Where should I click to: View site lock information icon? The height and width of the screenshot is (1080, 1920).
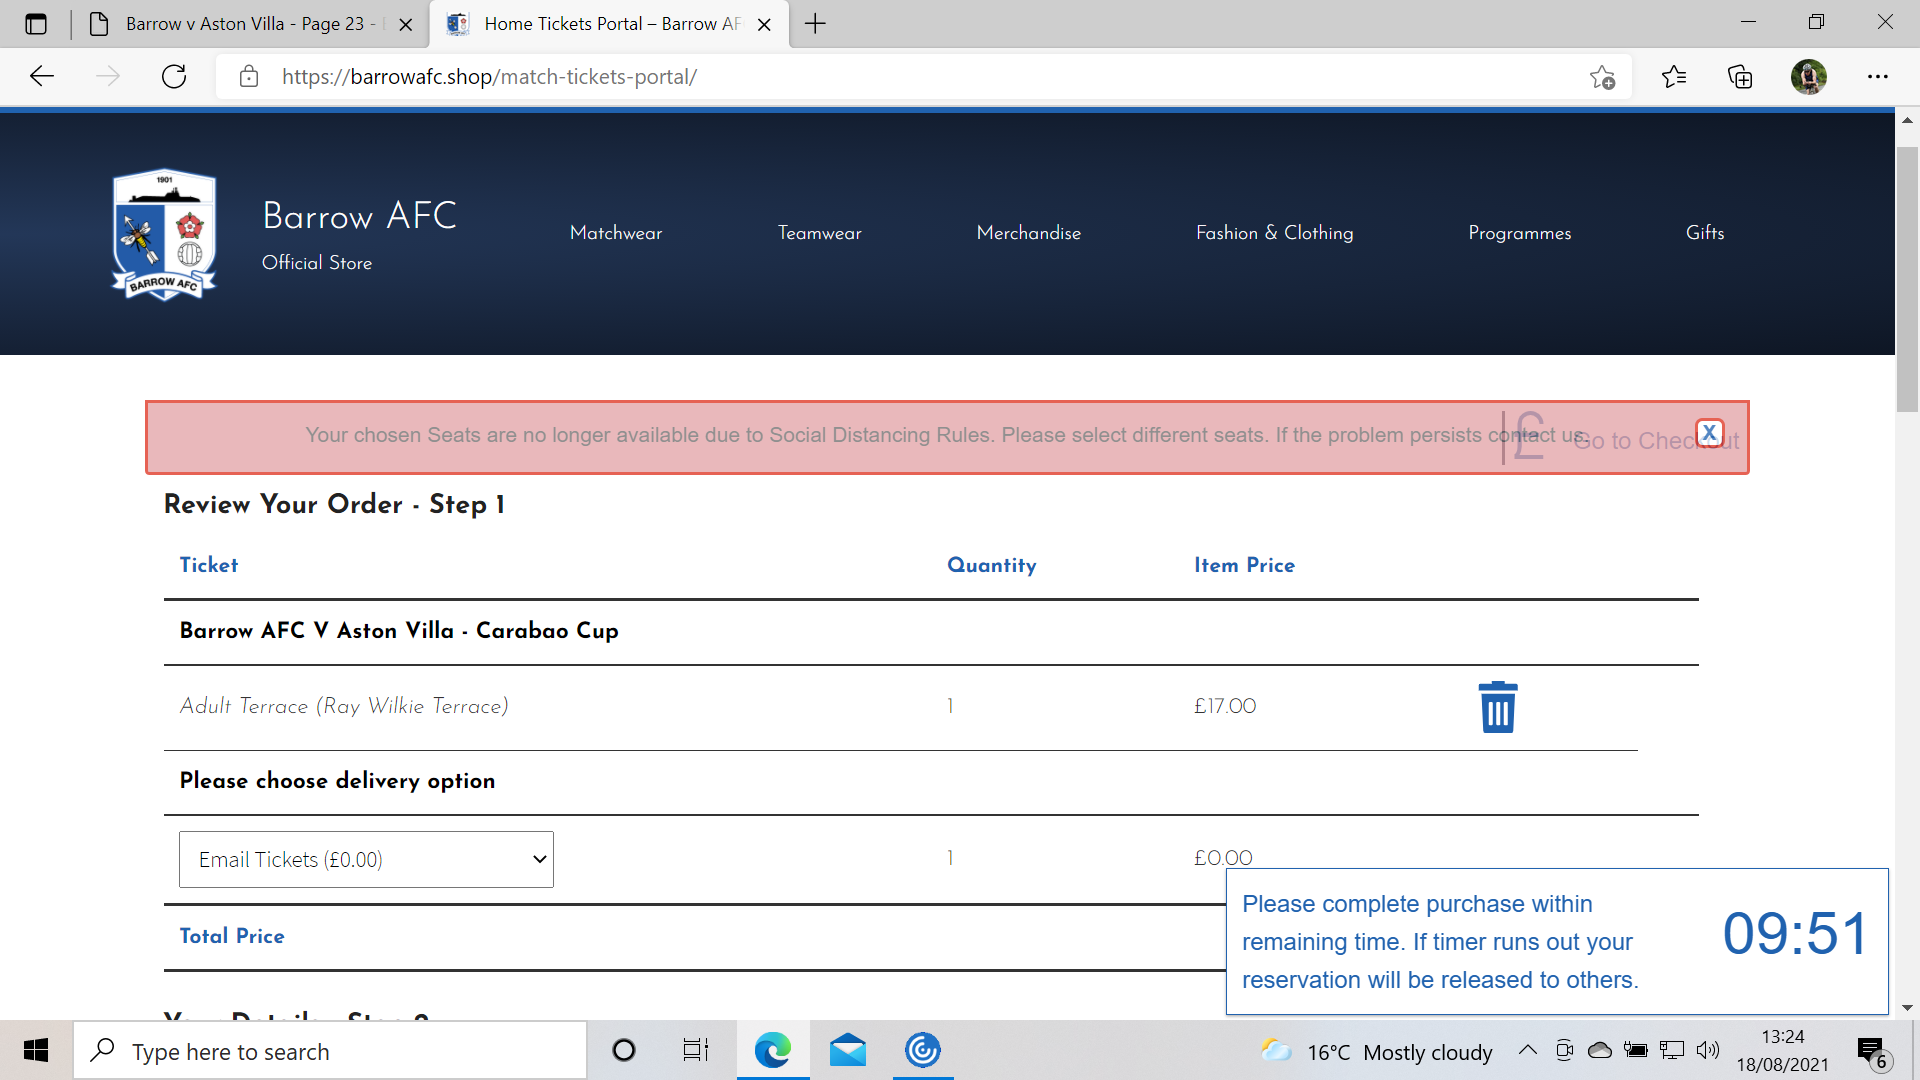click(x=249, y=76)
